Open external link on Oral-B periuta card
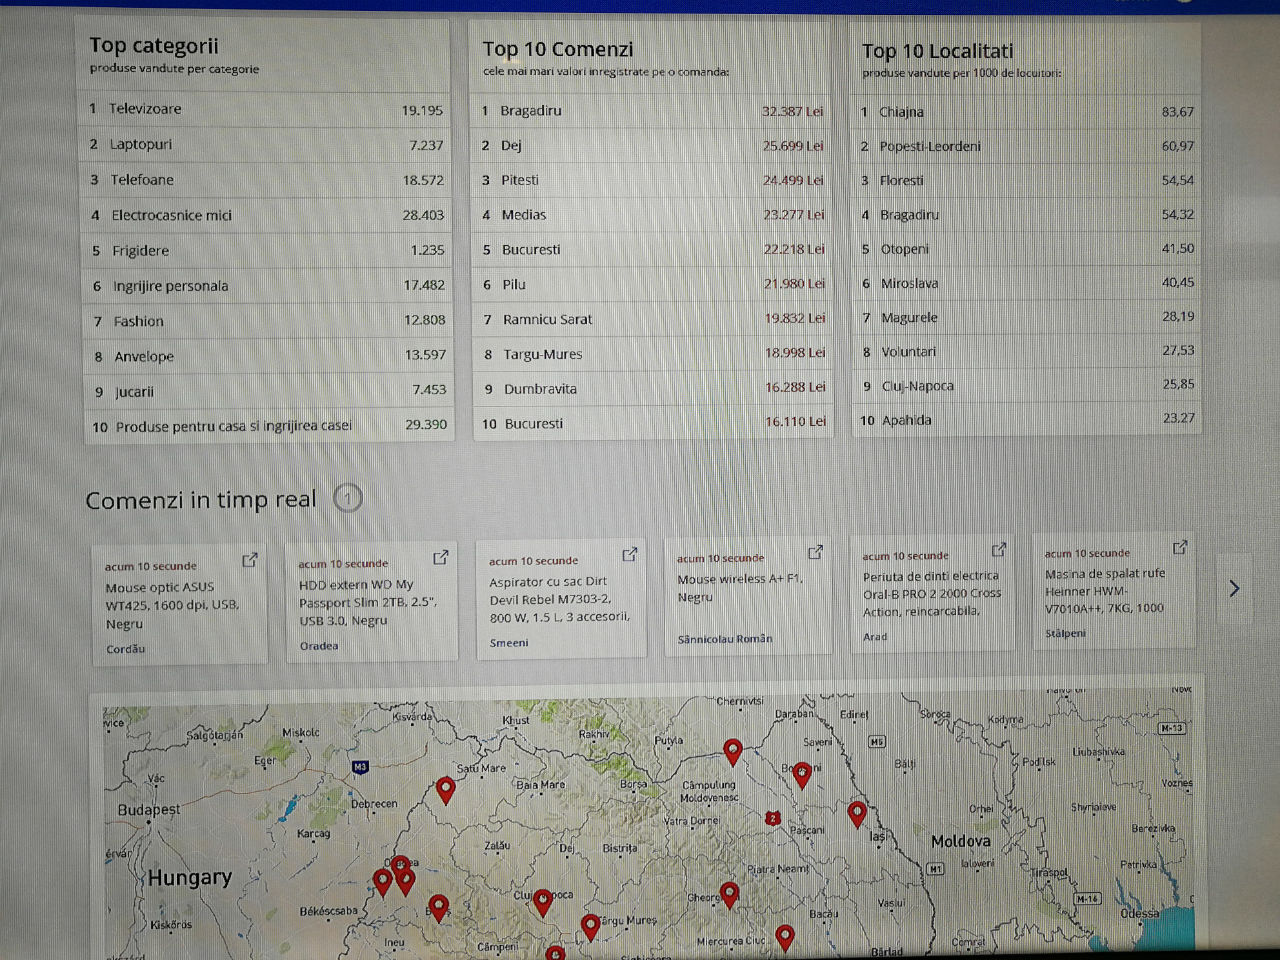This screenshot has width=1280, height=960. click(998, 550)
